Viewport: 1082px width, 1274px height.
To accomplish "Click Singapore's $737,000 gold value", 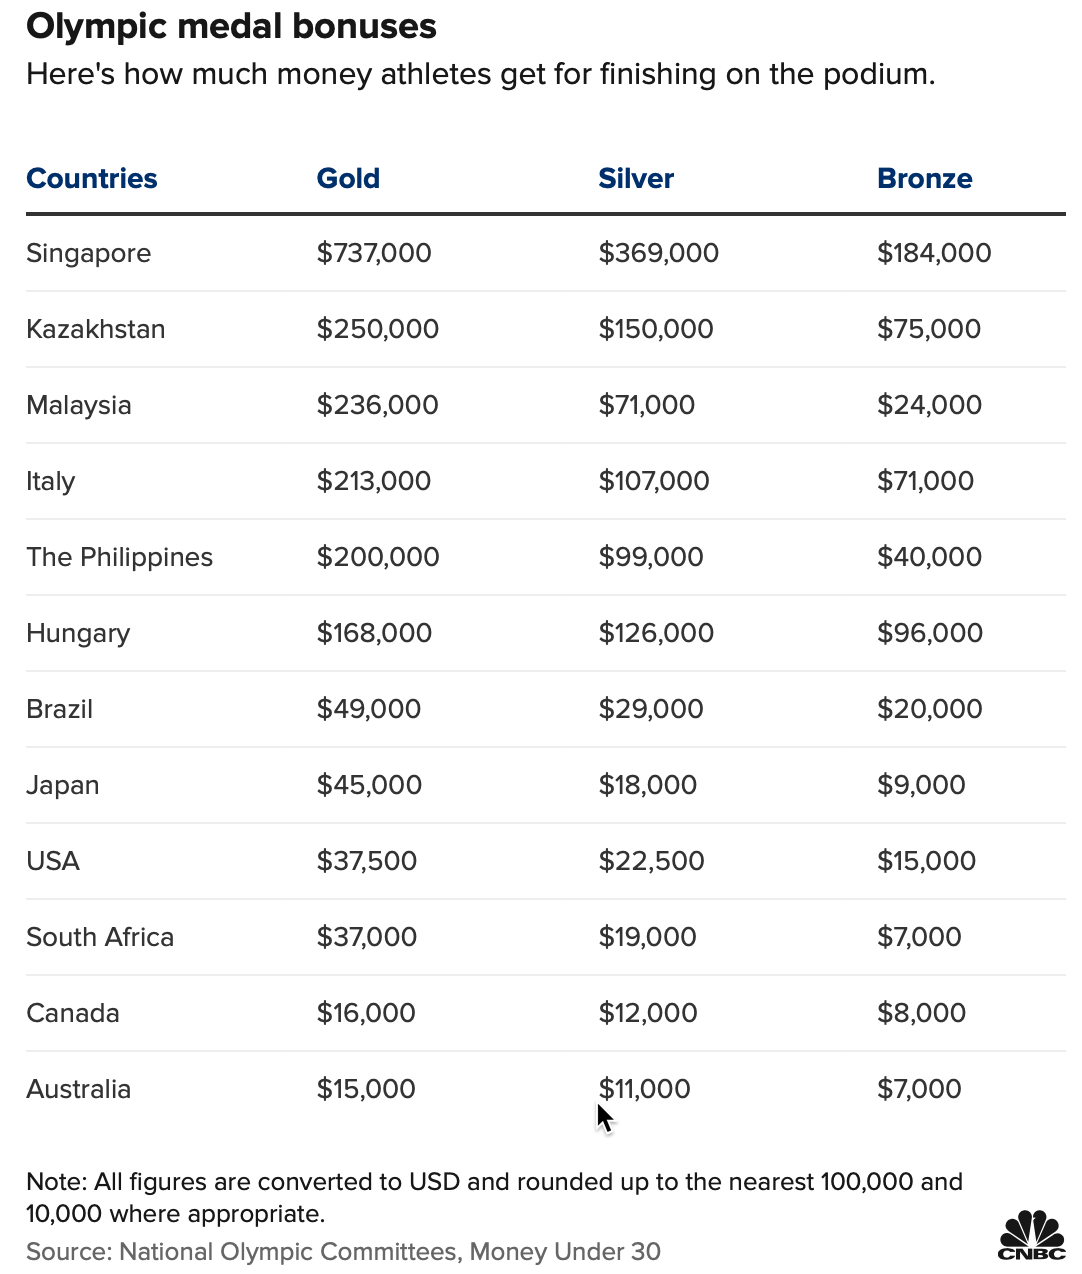I will [374, 253].
